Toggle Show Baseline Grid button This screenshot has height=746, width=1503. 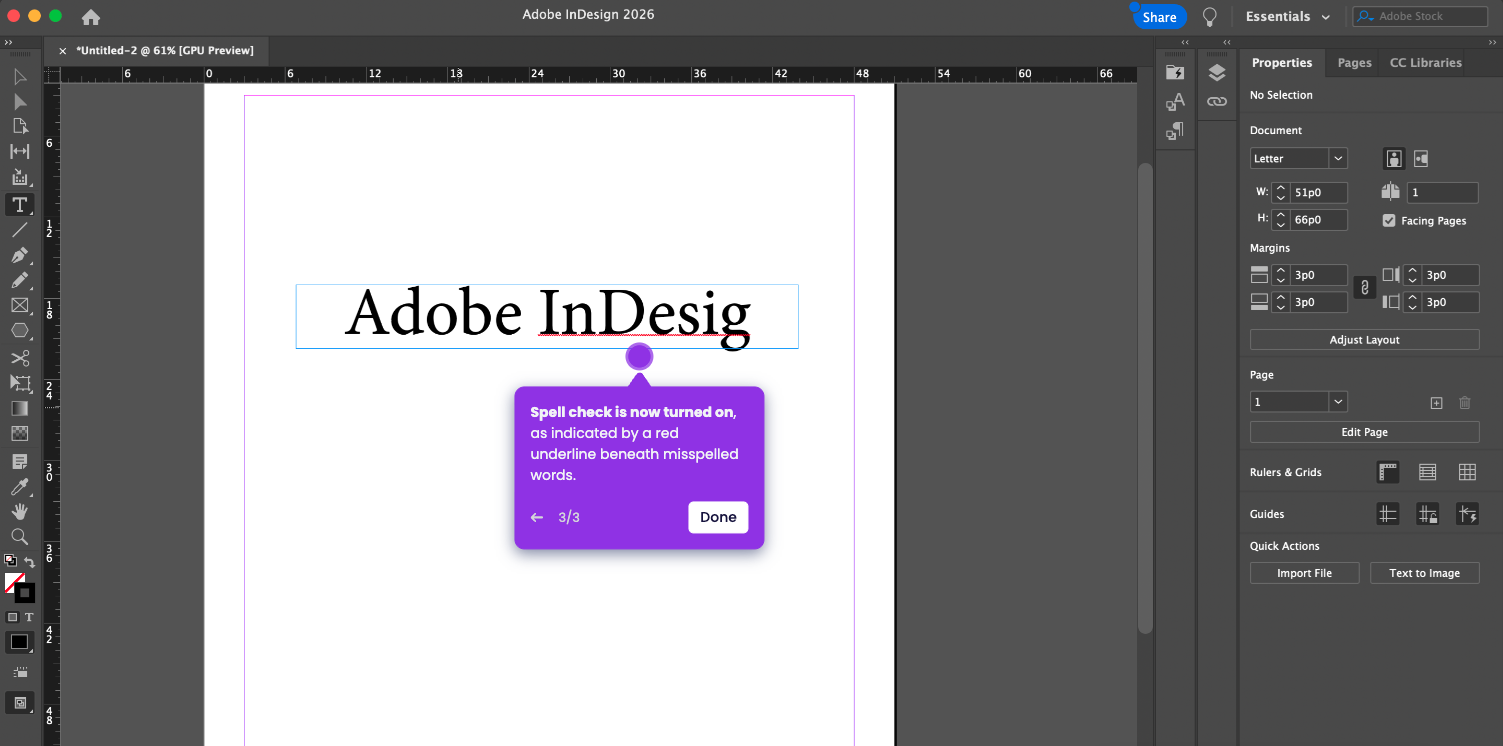click(1428, 472)
